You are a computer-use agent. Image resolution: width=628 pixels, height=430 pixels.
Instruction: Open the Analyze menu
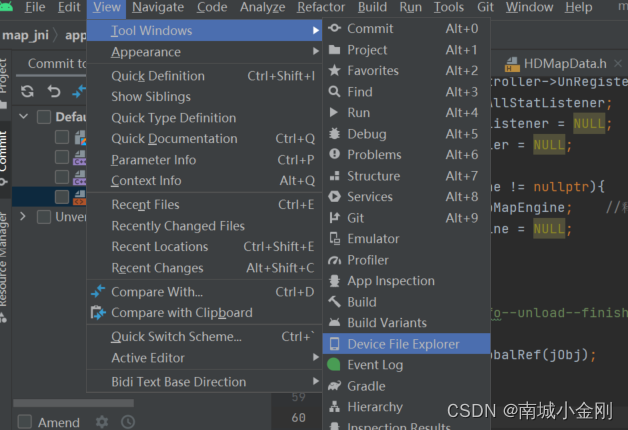(x=262, y=7)
